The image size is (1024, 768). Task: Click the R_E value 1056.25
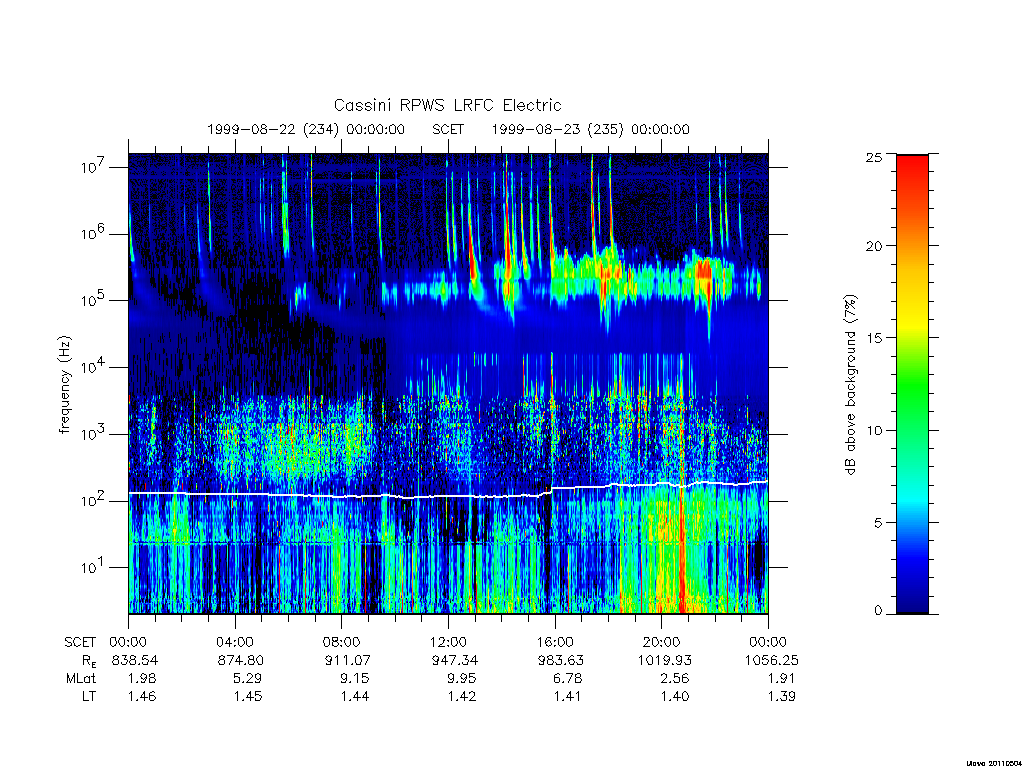click(x=771, y=660)
